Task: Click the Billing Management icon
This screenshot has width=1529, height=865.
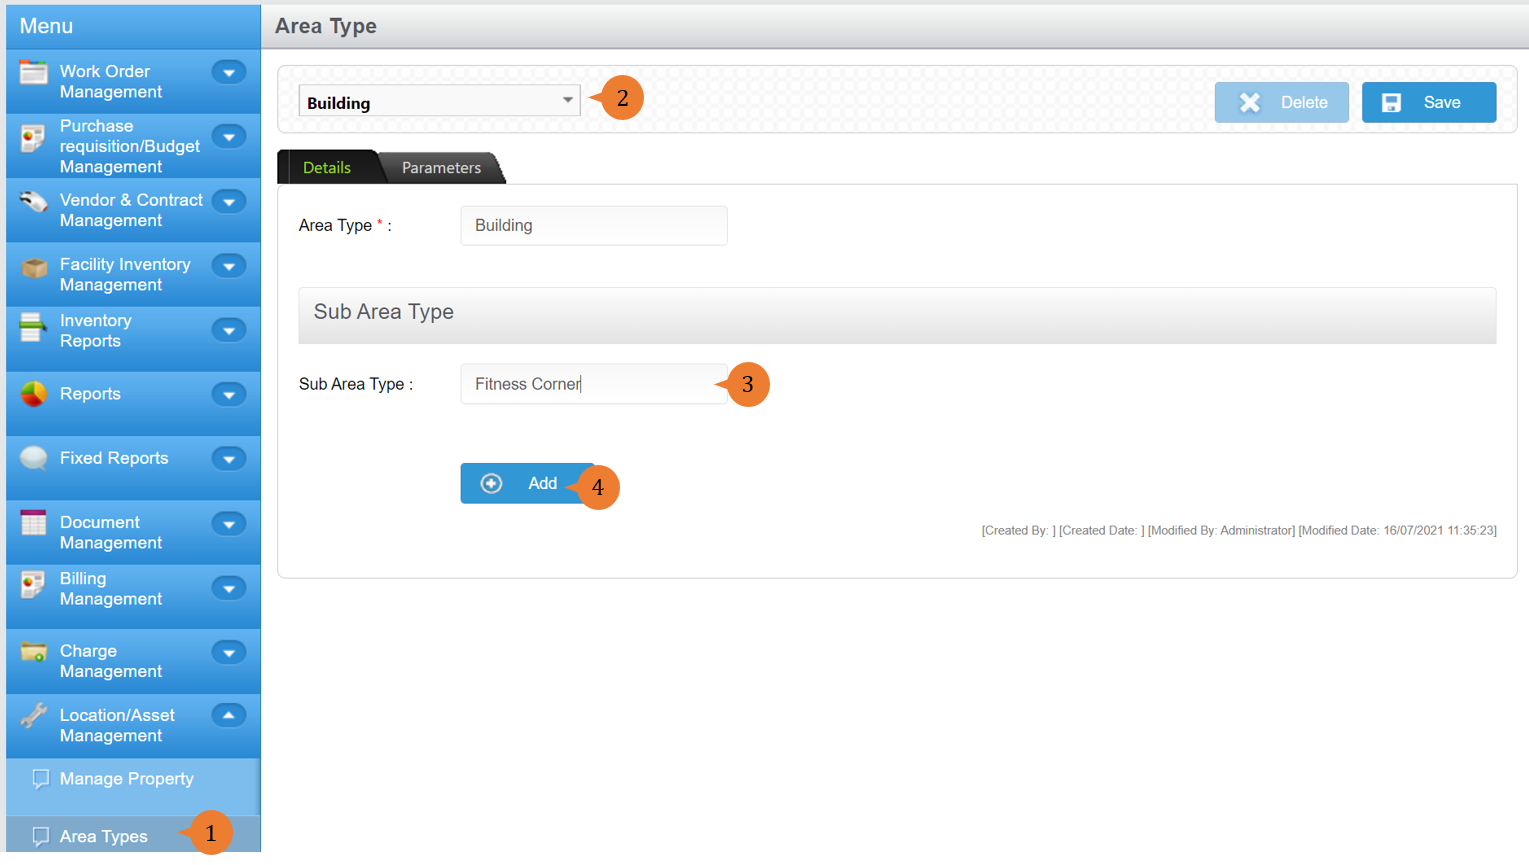Action: pos(33,585)
